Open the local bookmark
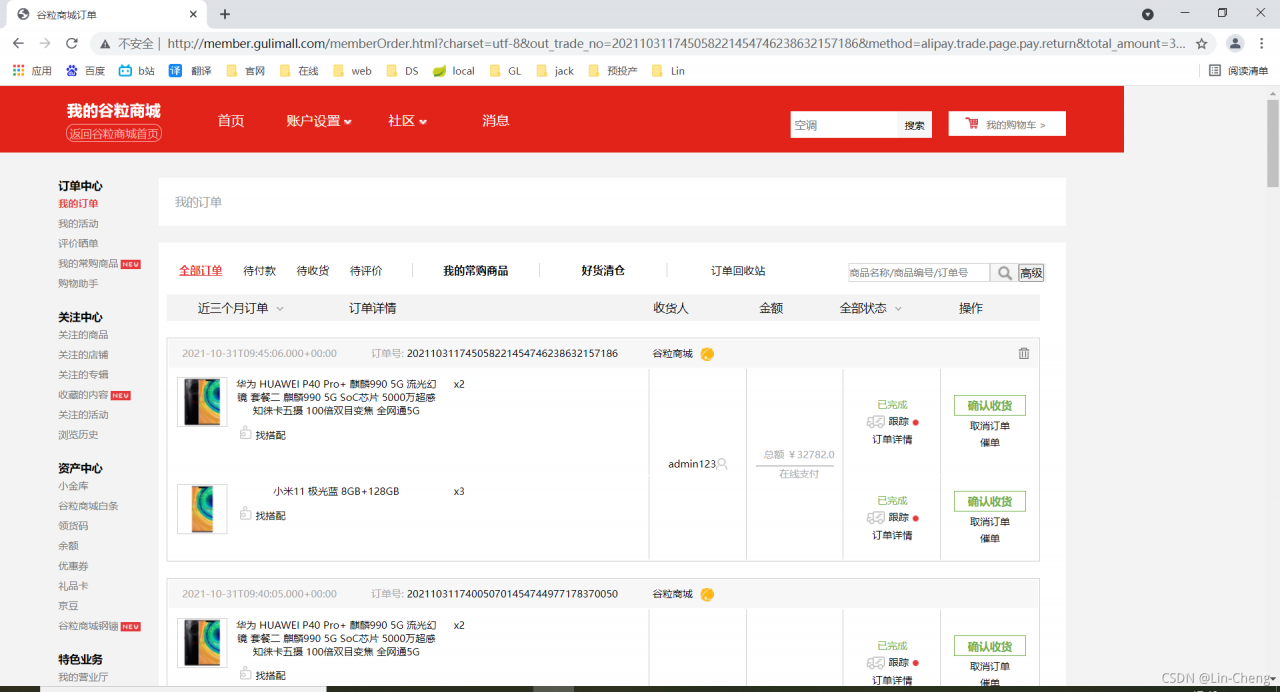 tap(454, 71)
